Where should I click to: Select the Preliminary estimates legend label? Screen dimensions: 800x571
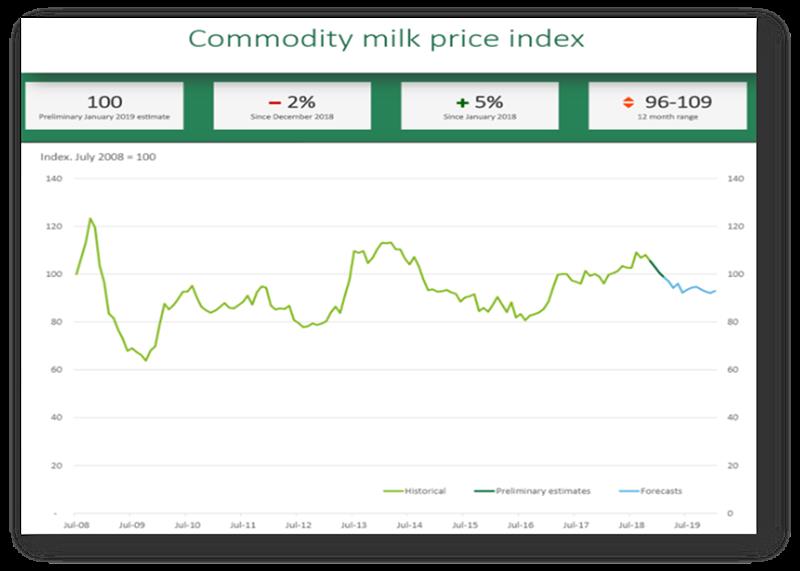[545, 491]
